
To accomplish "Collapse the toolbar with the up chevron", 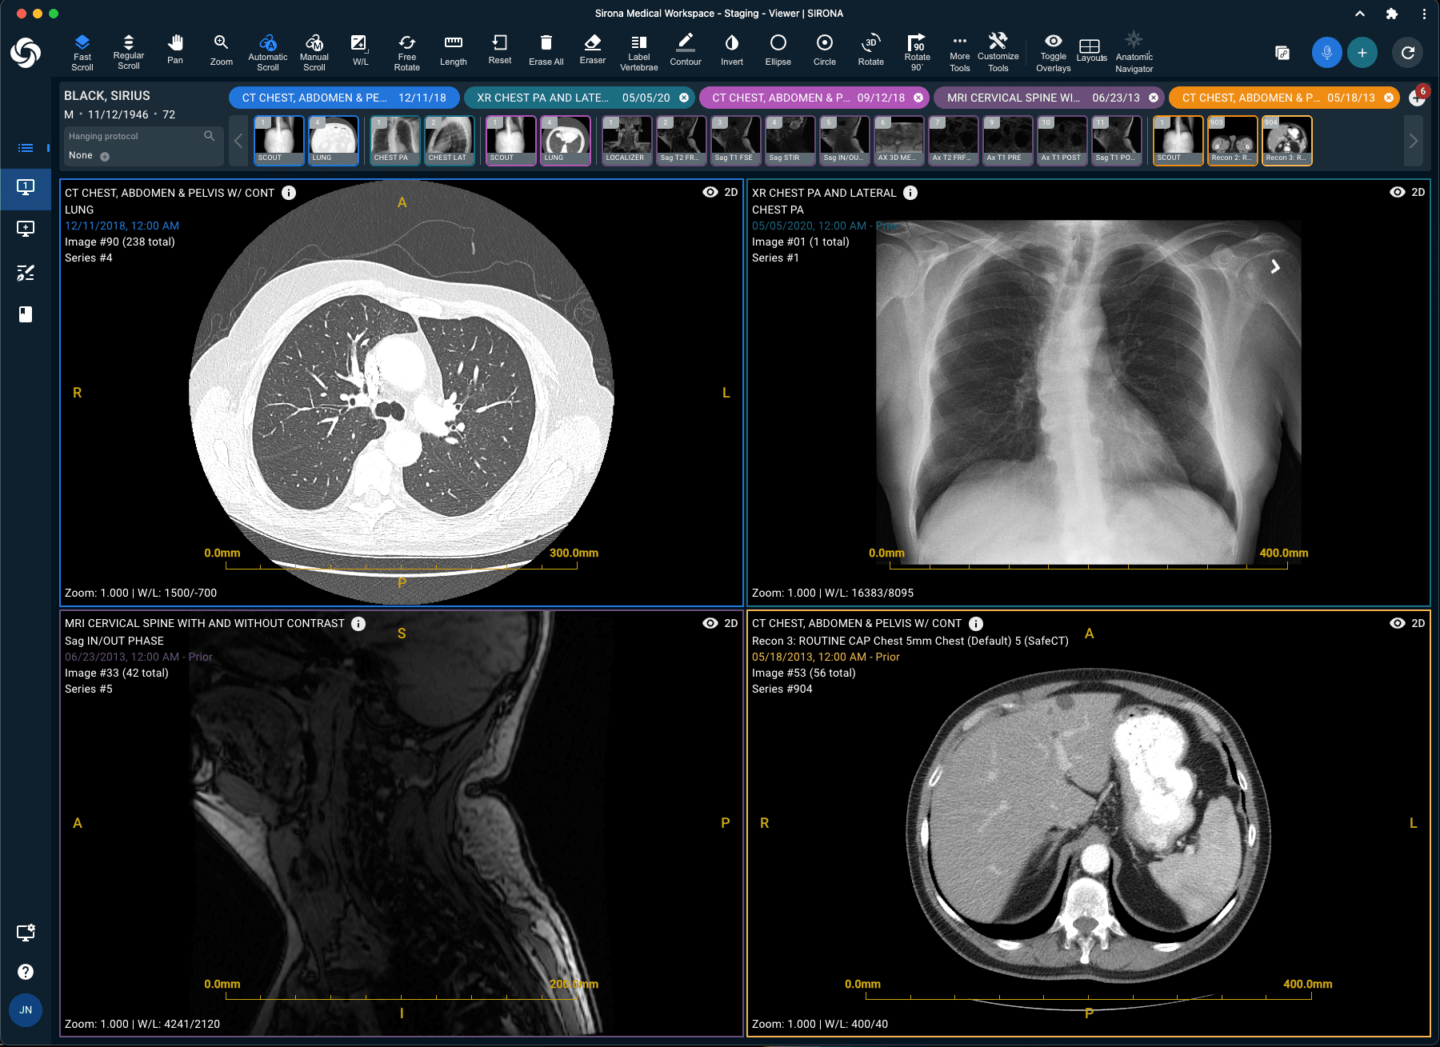I will [x=1360, y=14].
